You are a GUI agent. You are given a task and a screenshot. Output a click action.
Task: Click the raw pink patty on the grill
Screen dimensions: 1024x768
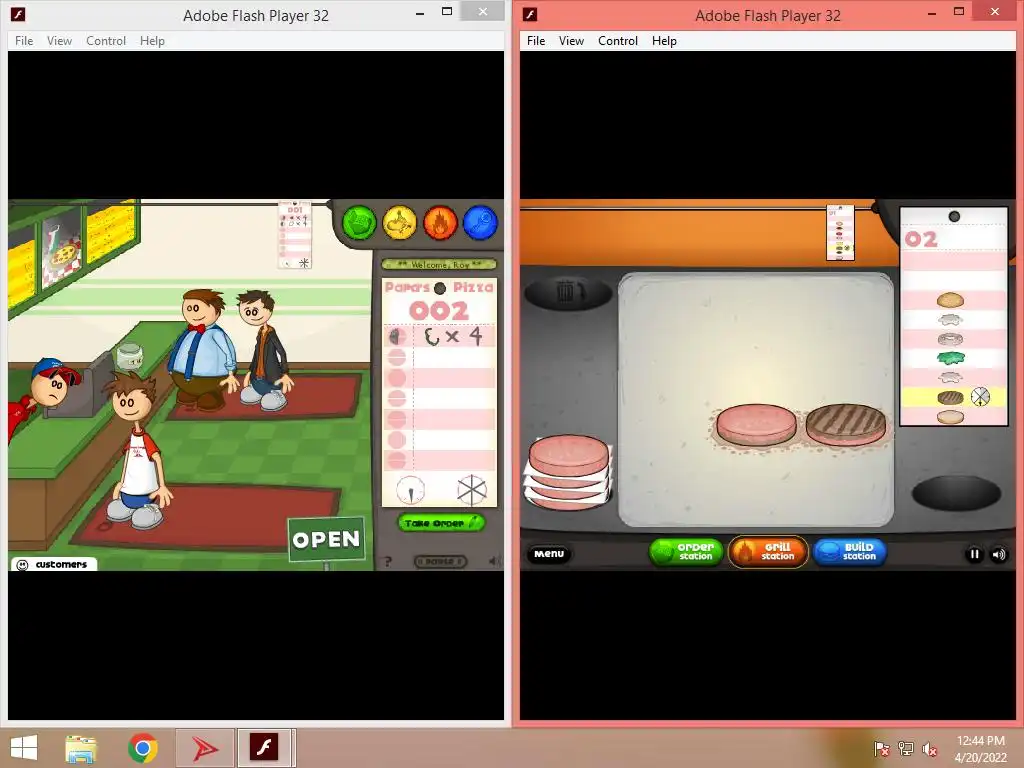(x=756, y=425)
